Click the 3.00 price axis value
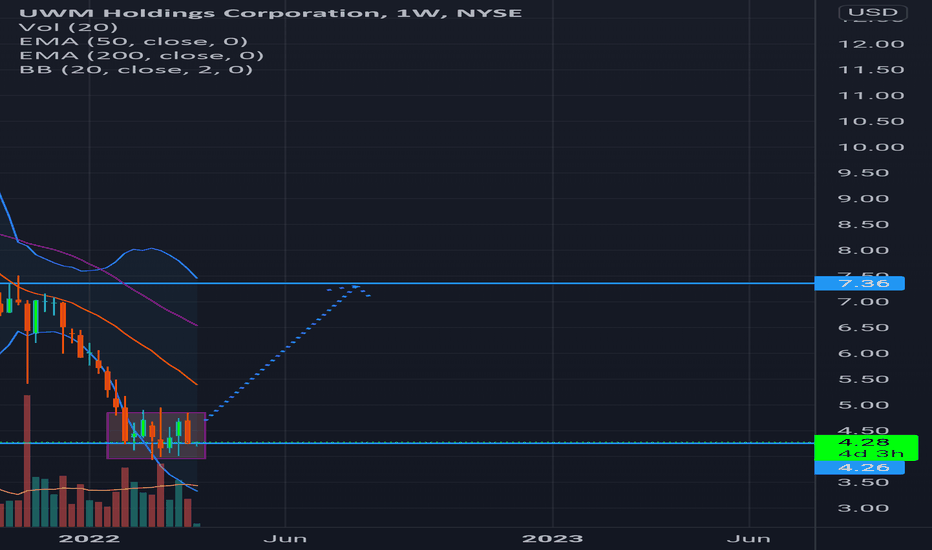932x550 pixels. pos(863,508)
